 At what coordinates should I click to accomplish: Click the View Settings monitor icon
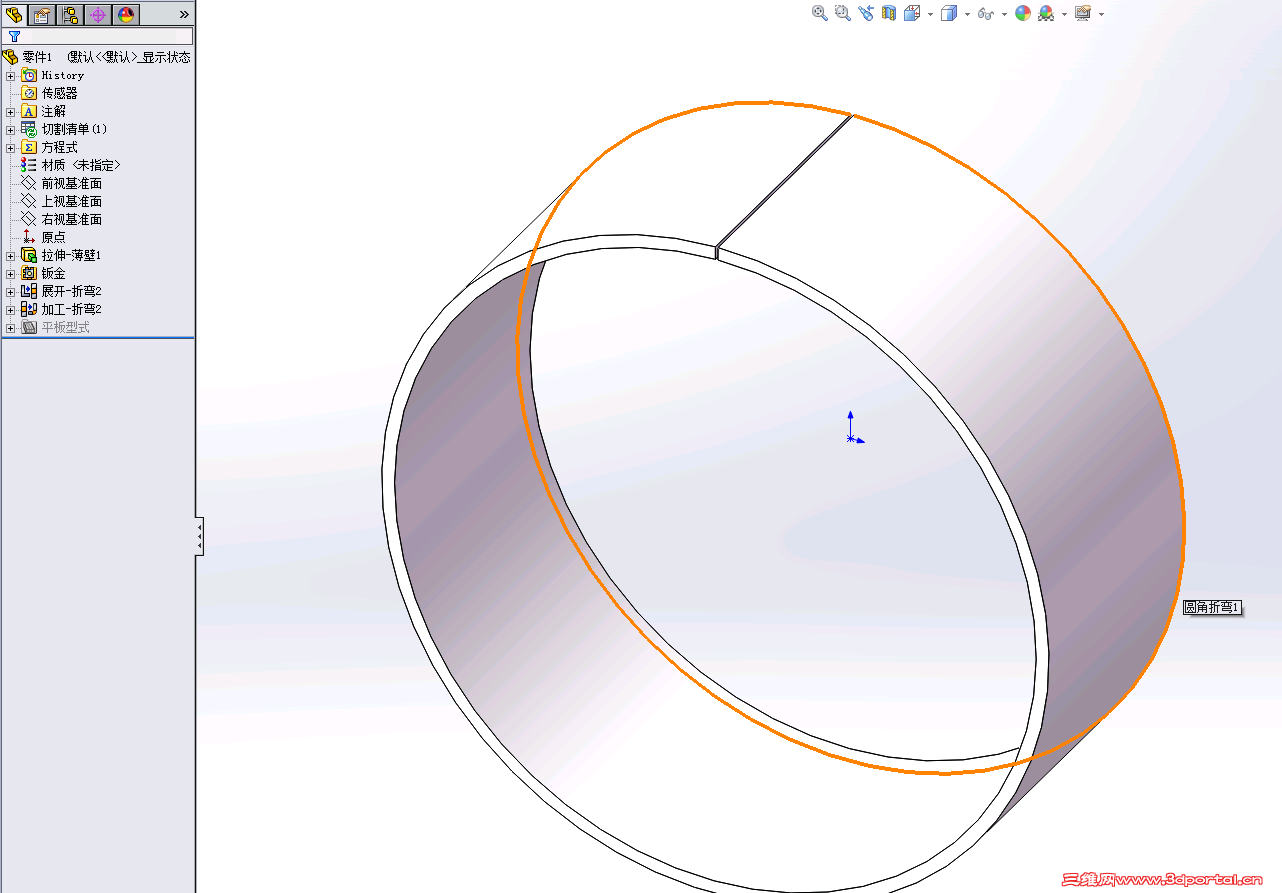[x=1083, y=13]
